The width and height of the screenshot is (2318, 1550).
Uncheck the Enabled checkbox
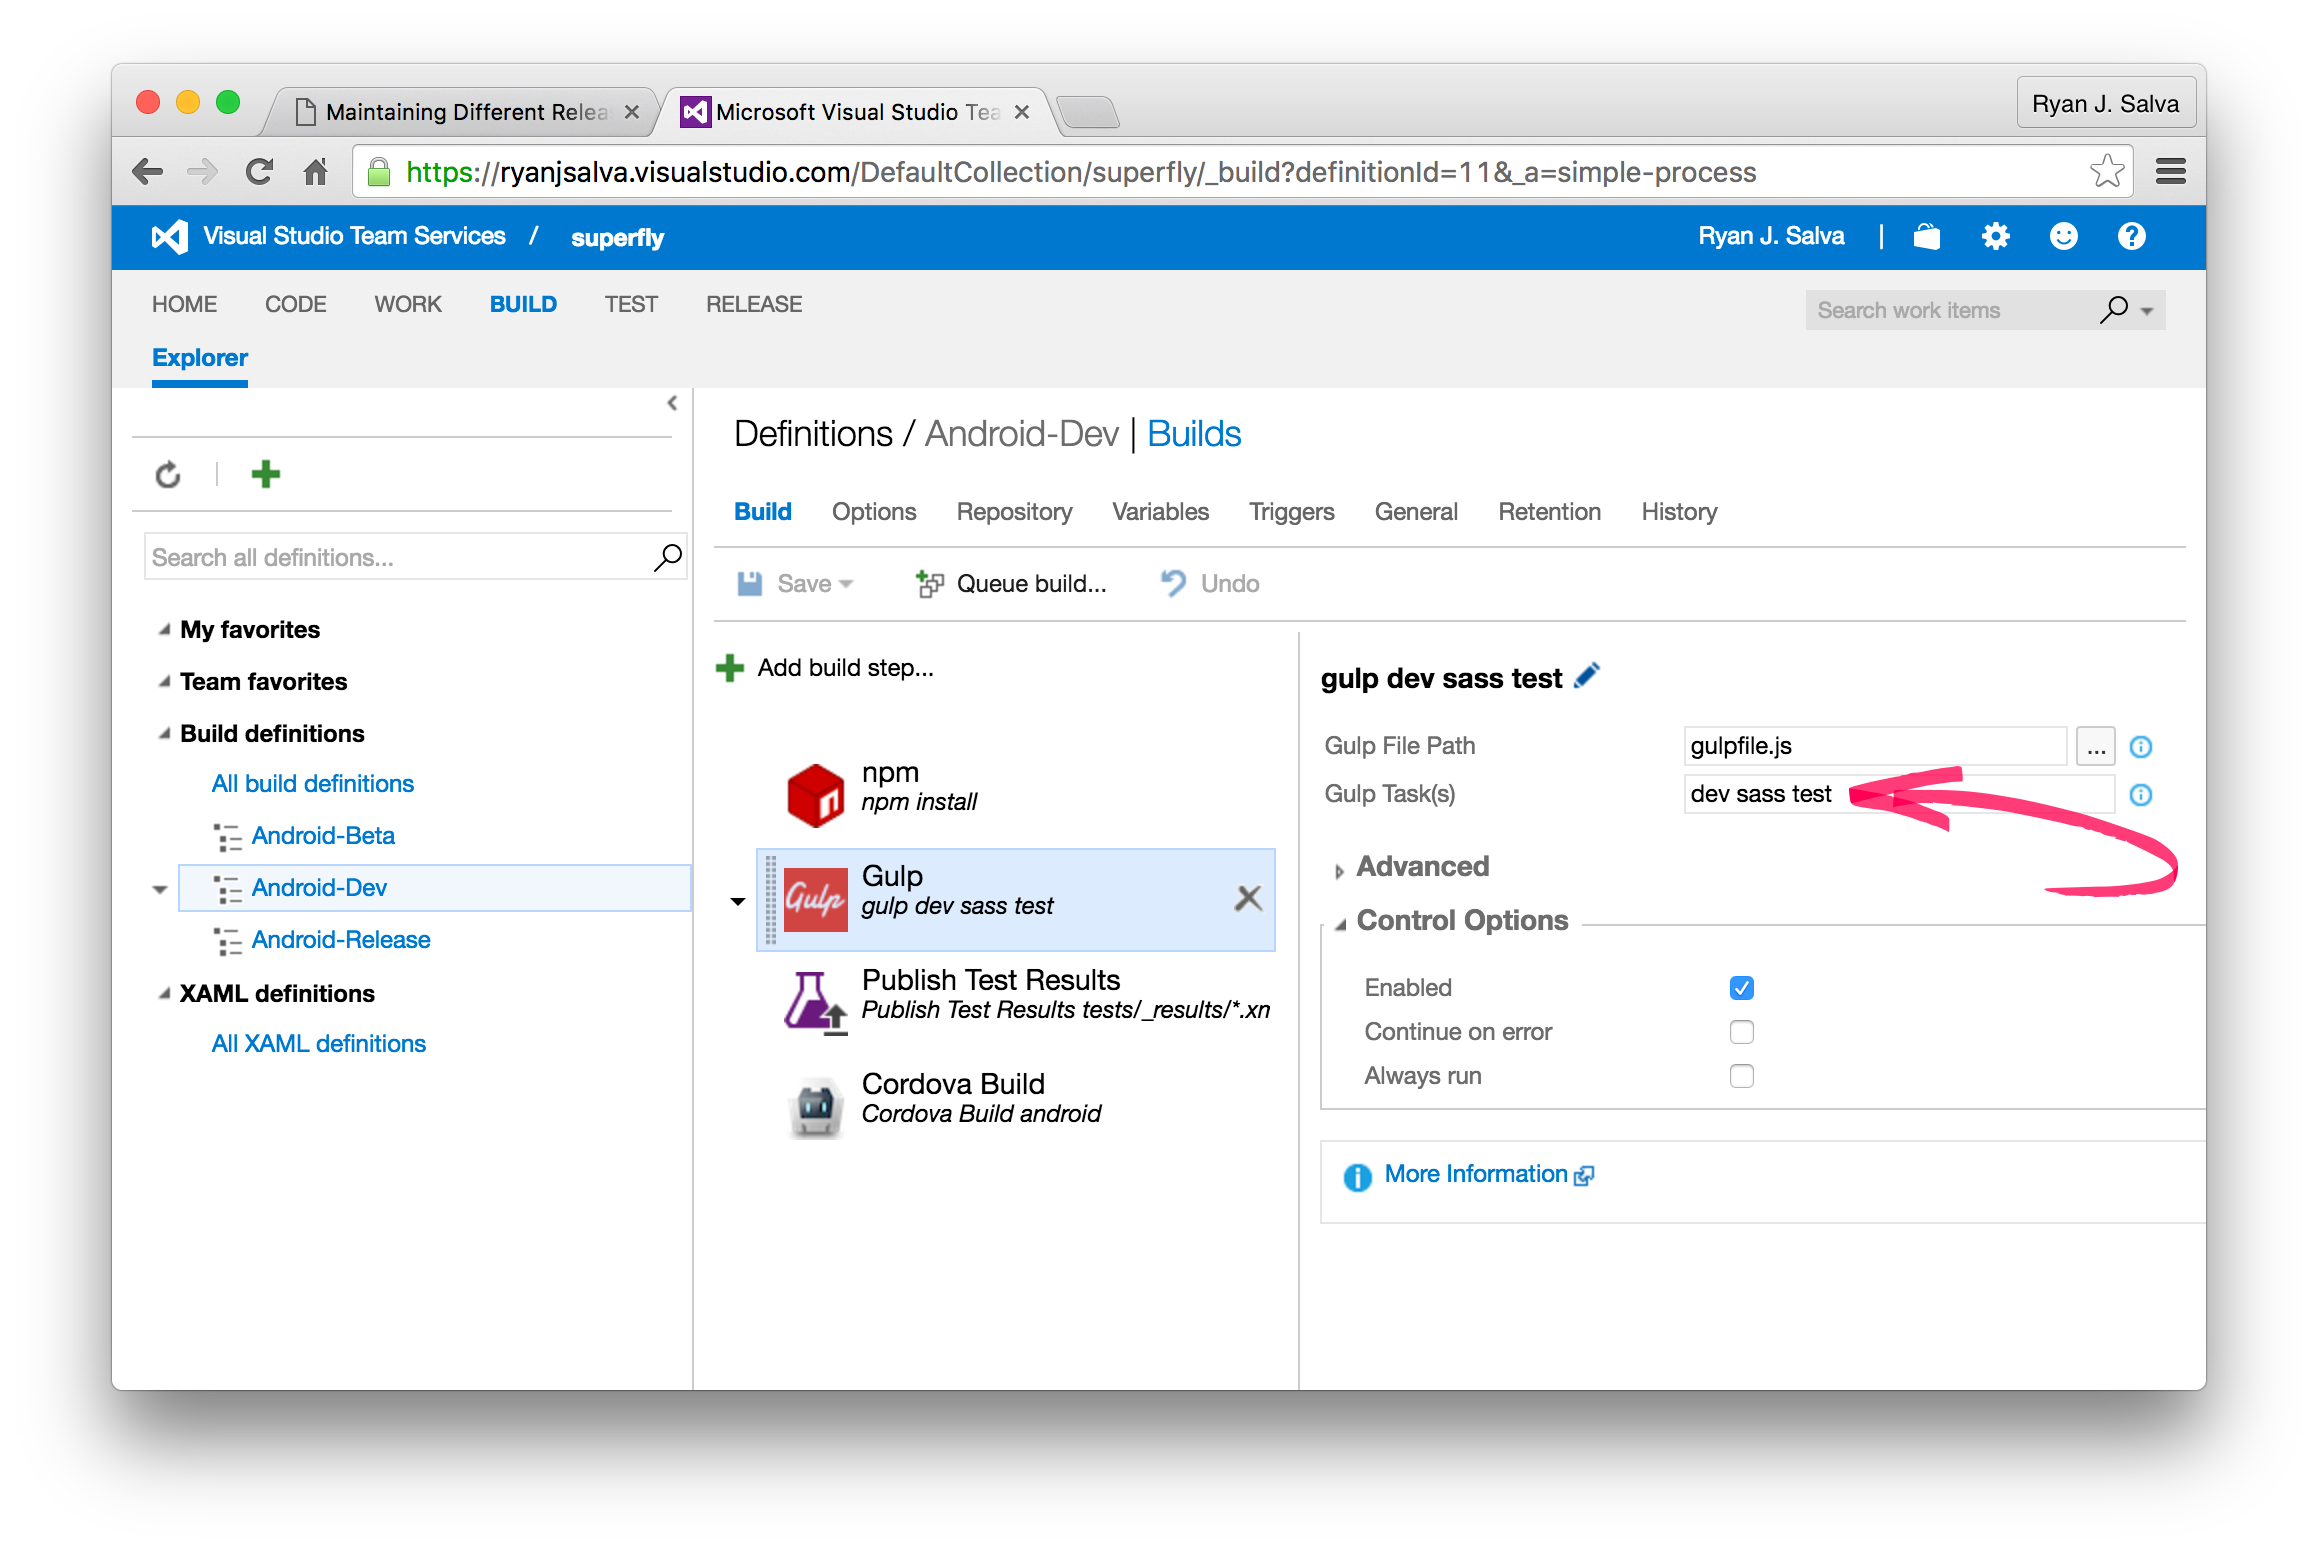1741,988
